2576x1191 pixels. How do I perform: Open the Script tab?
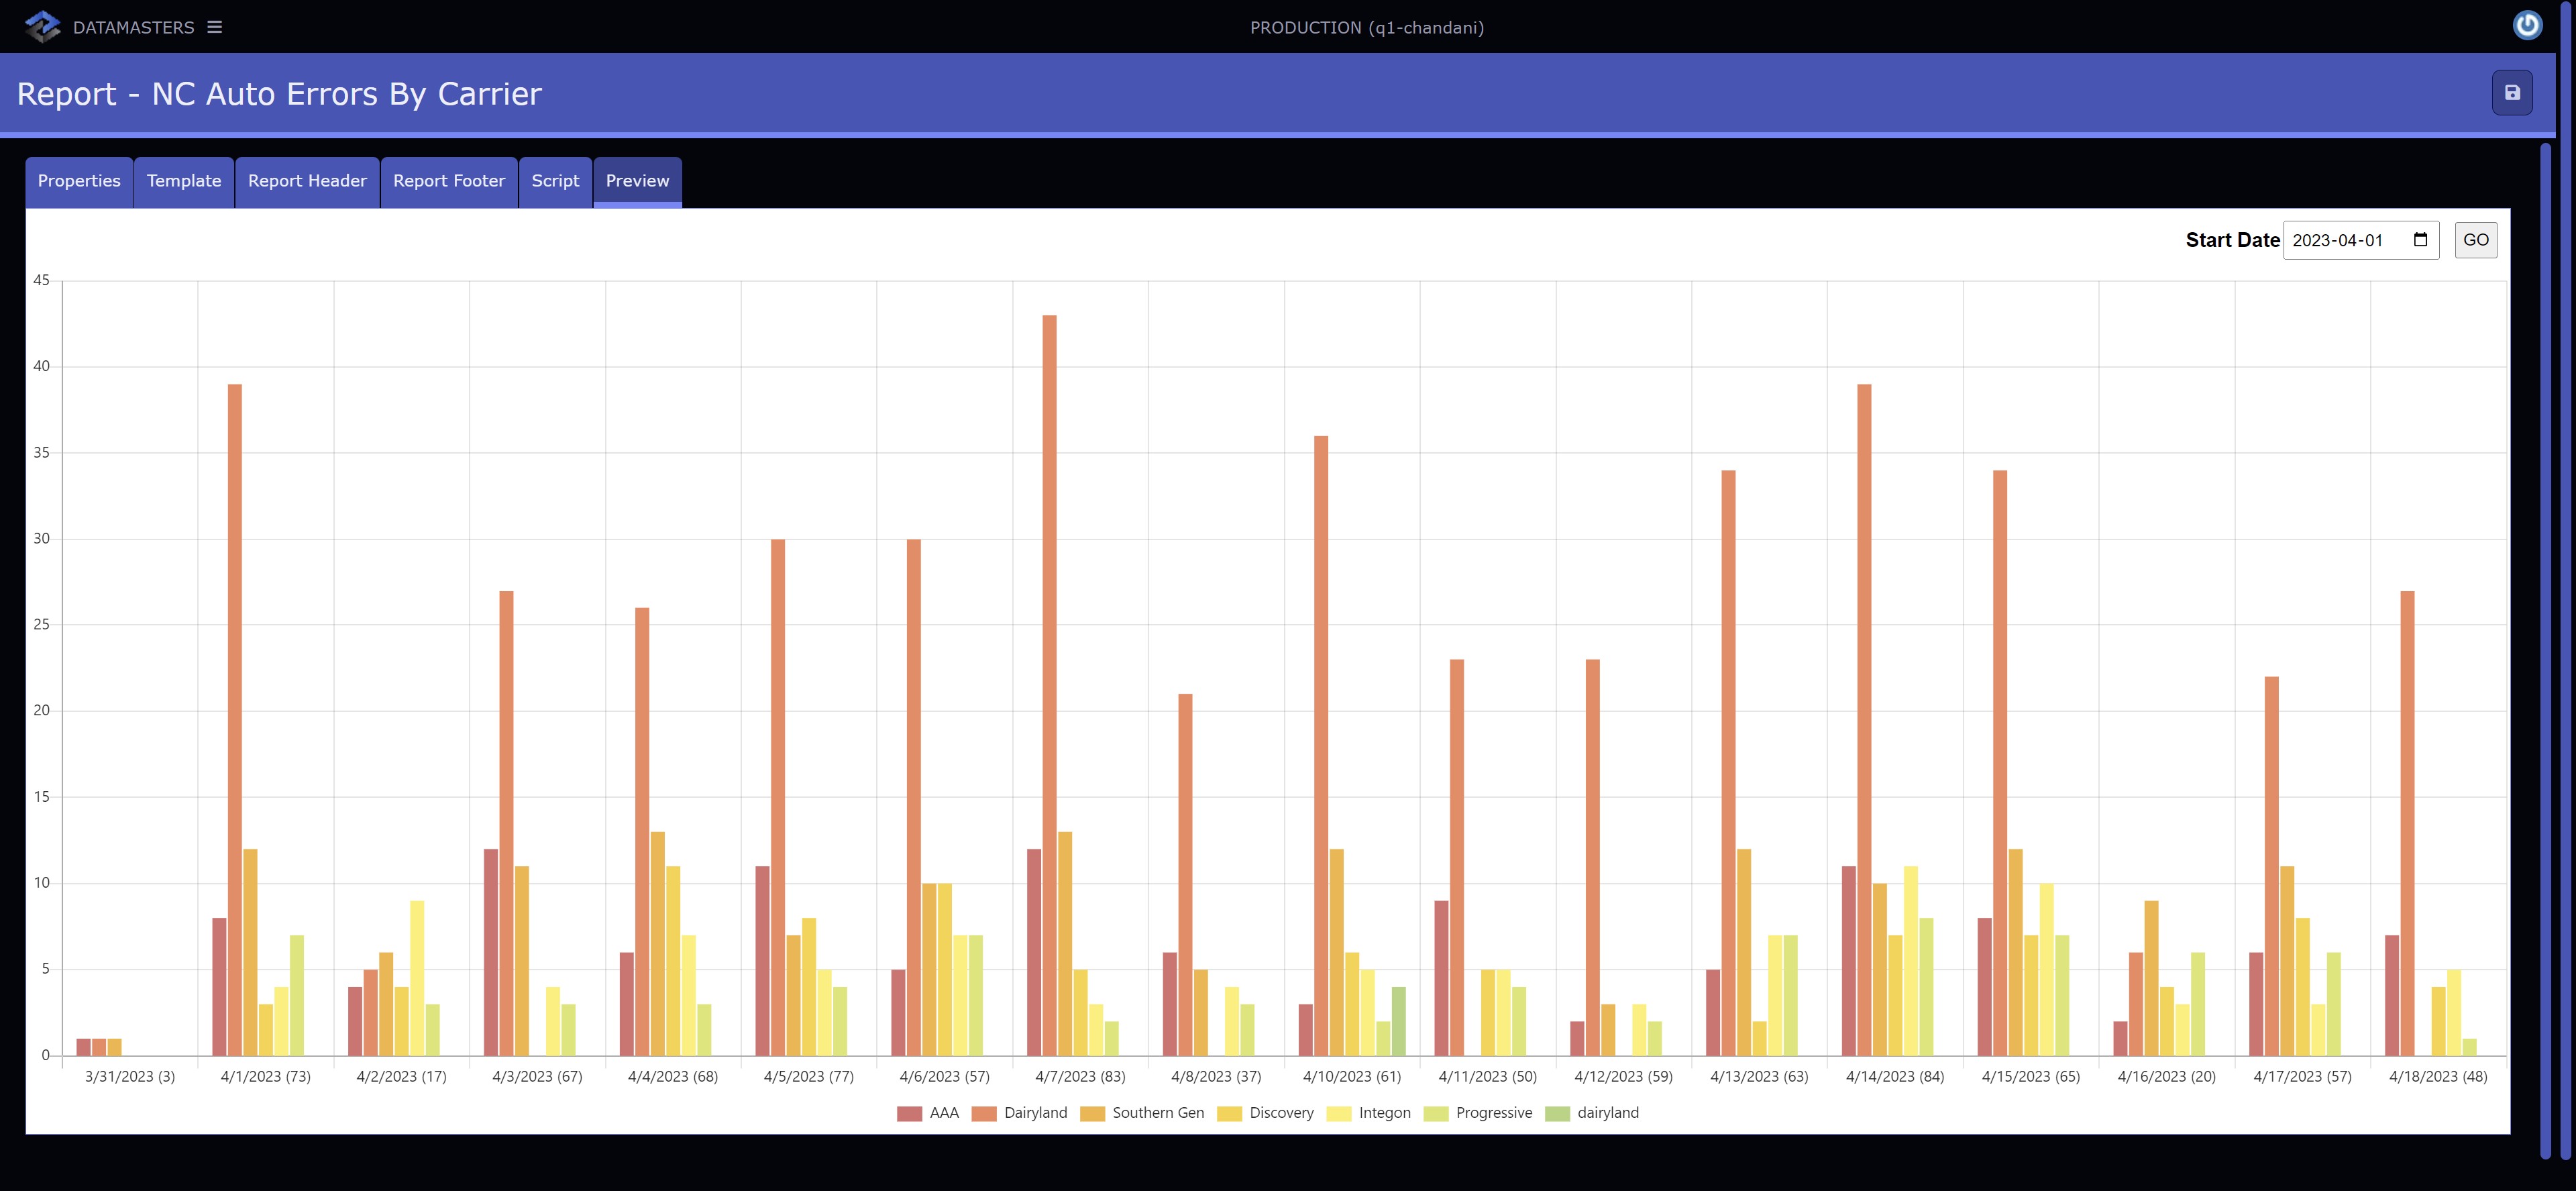(x=555, y=181)
